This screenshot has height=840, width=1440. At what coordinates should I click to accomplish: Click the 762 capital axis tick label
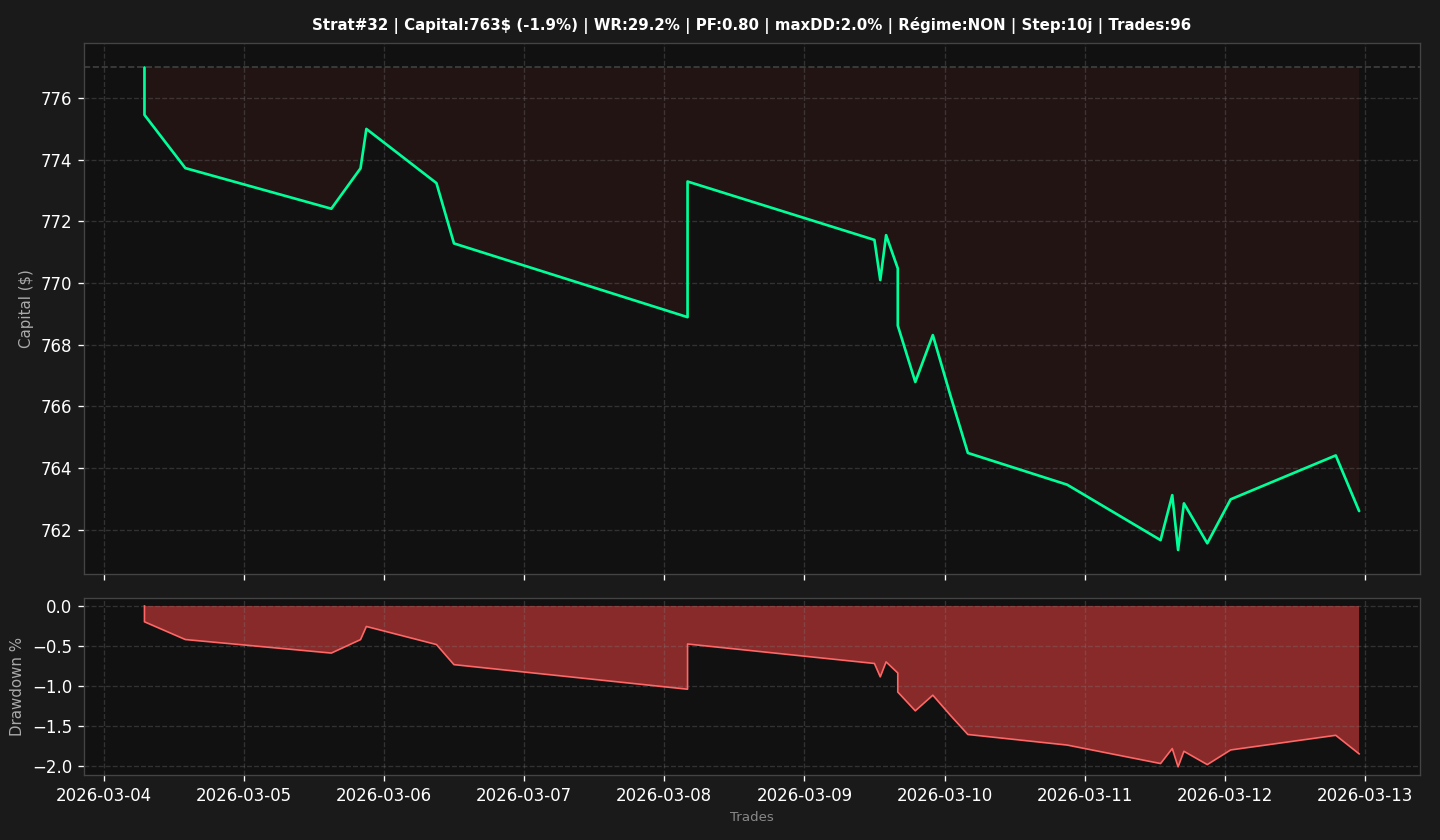(58, 531)
